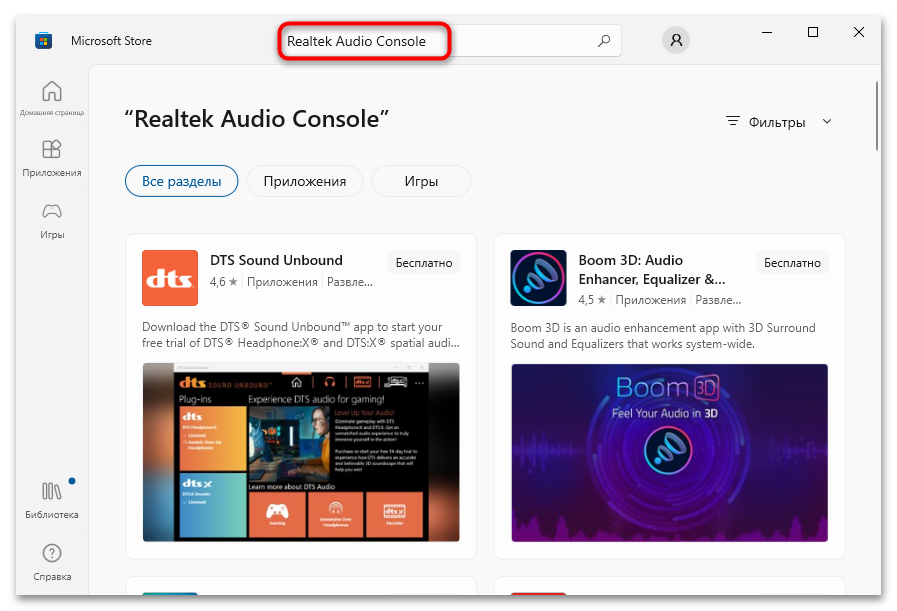The width and height of the screenshot is (897, 611).
Task: Click the Microsoft Store title text
Action: [112, 41]
